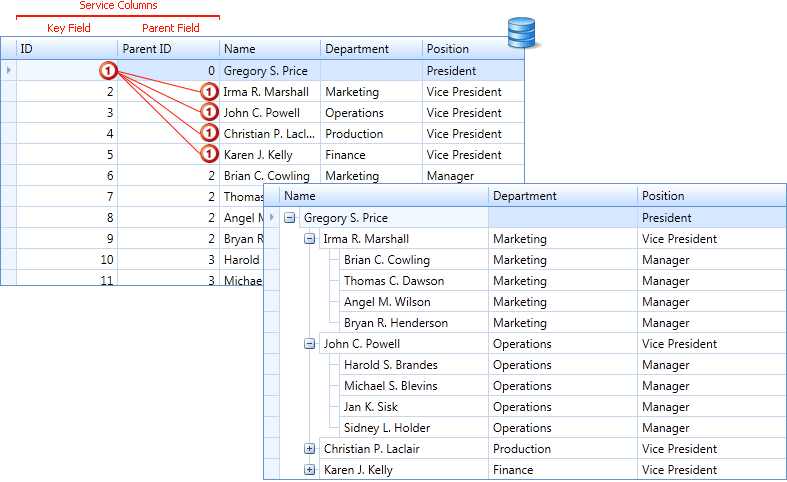This screenshot has width=787, height=482.
Task: Click the red circled 1 beside Karen J. Kelly
Action: (209, 154)
